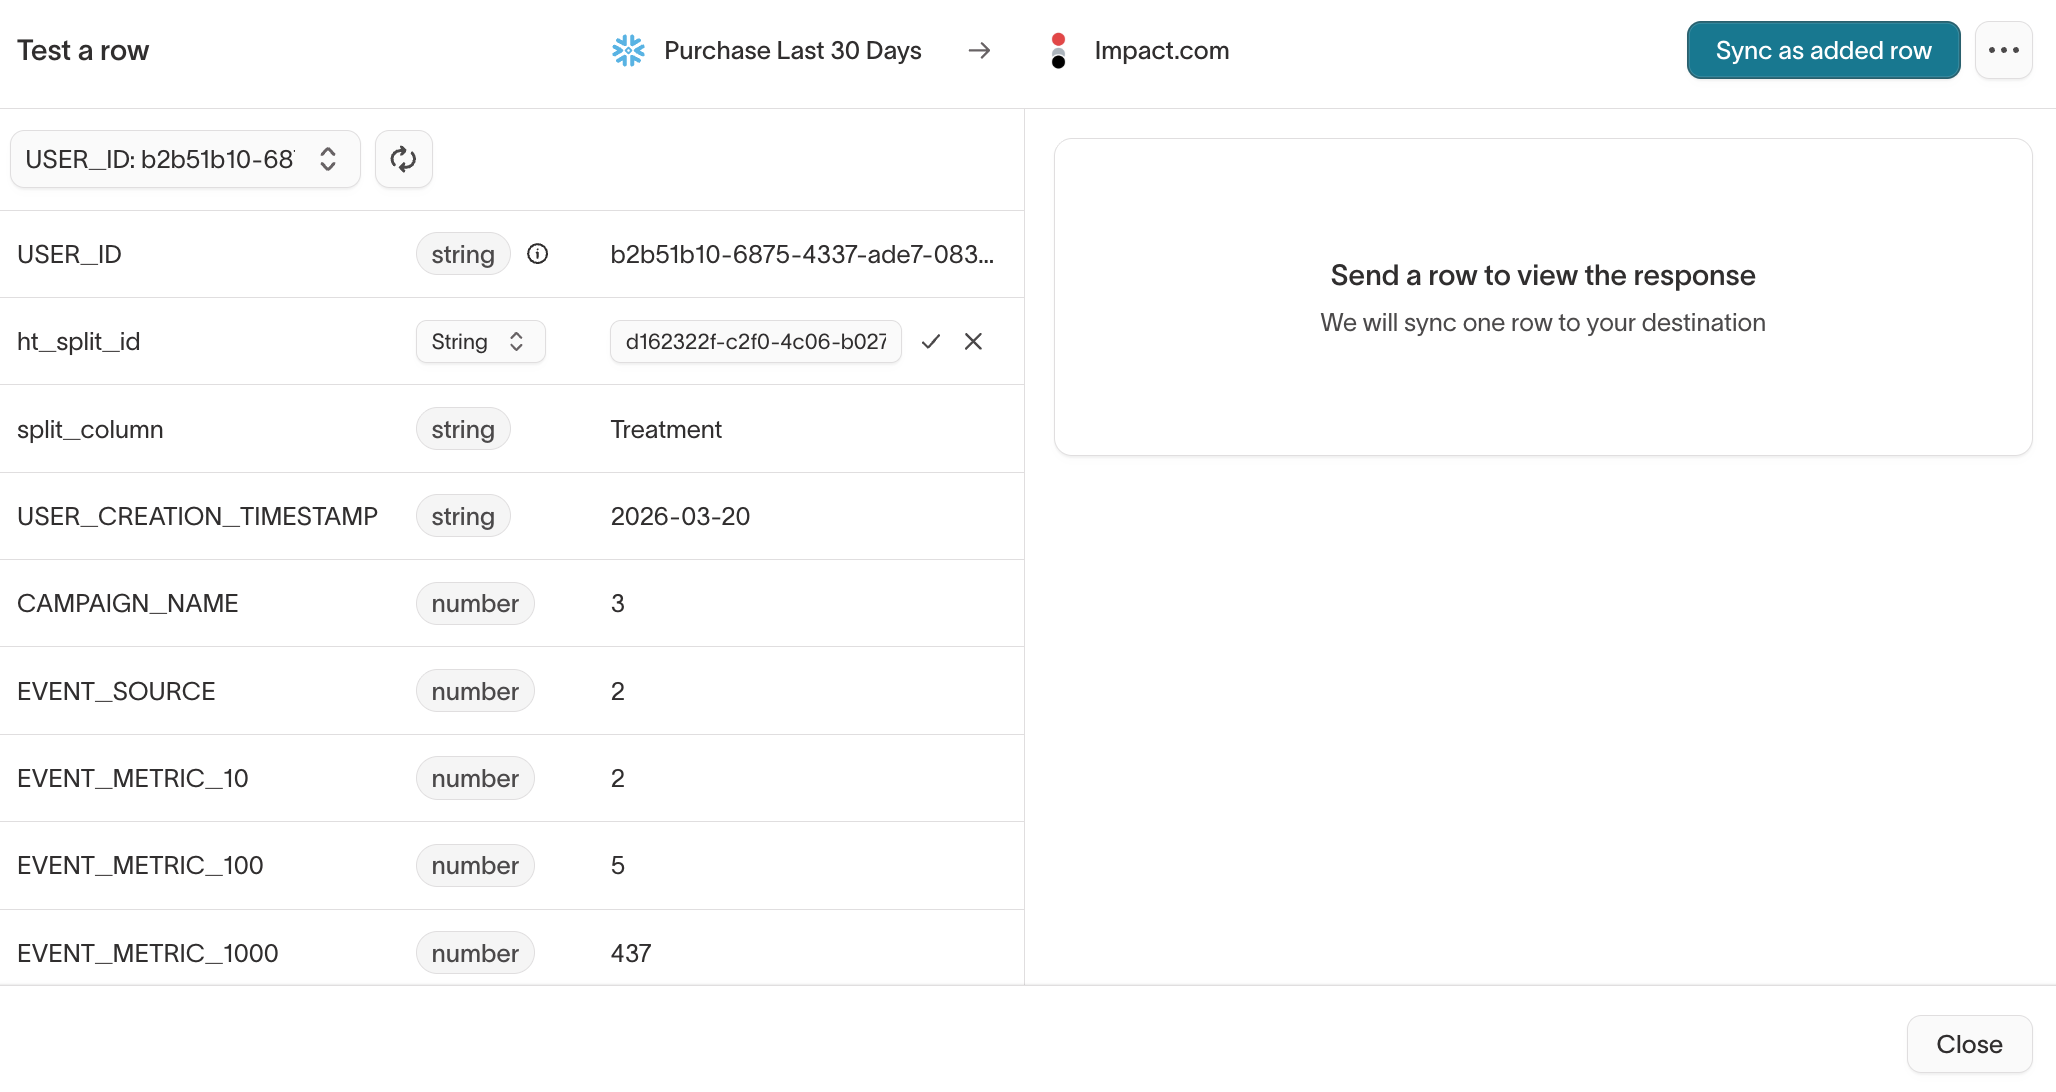Click the EVENT_METRIC_100 field name
Image resolution: width=2056 pixels, height=1092 pixels.
(140, 865)
